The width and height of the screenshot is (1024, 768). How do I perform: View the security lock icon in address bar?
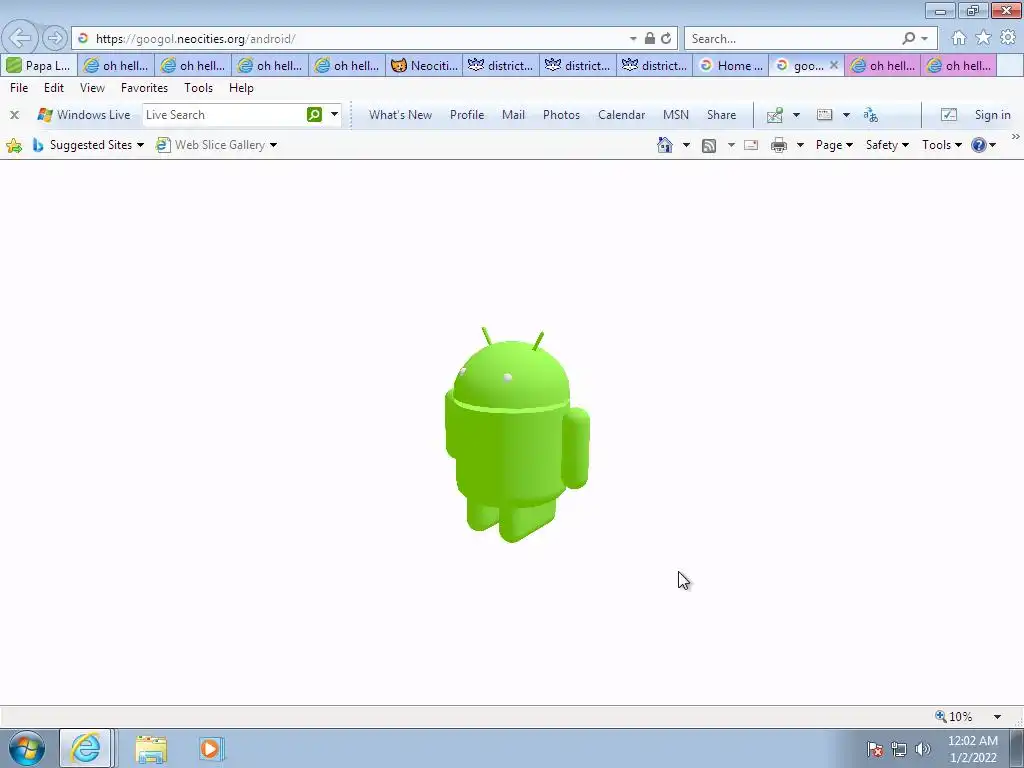pos(650,39)
